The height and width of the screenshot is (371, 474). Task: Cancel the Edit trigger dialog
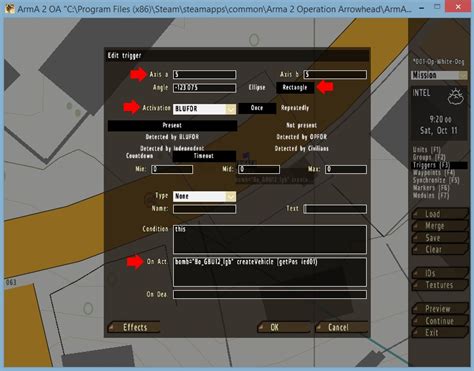342,327
